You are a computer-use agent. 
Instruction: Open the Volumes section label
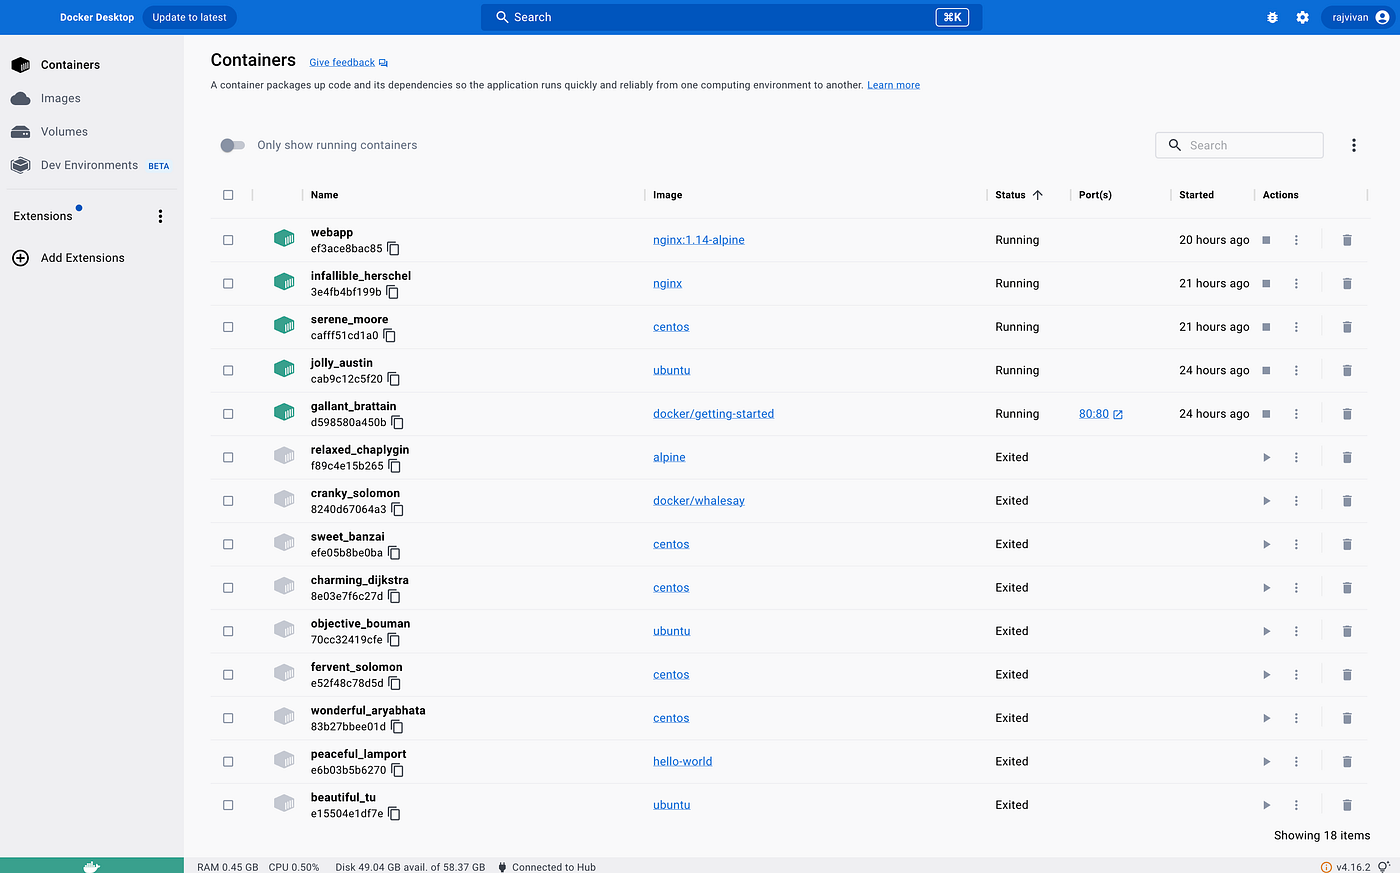pyautogui.click(x=64, y=132)
